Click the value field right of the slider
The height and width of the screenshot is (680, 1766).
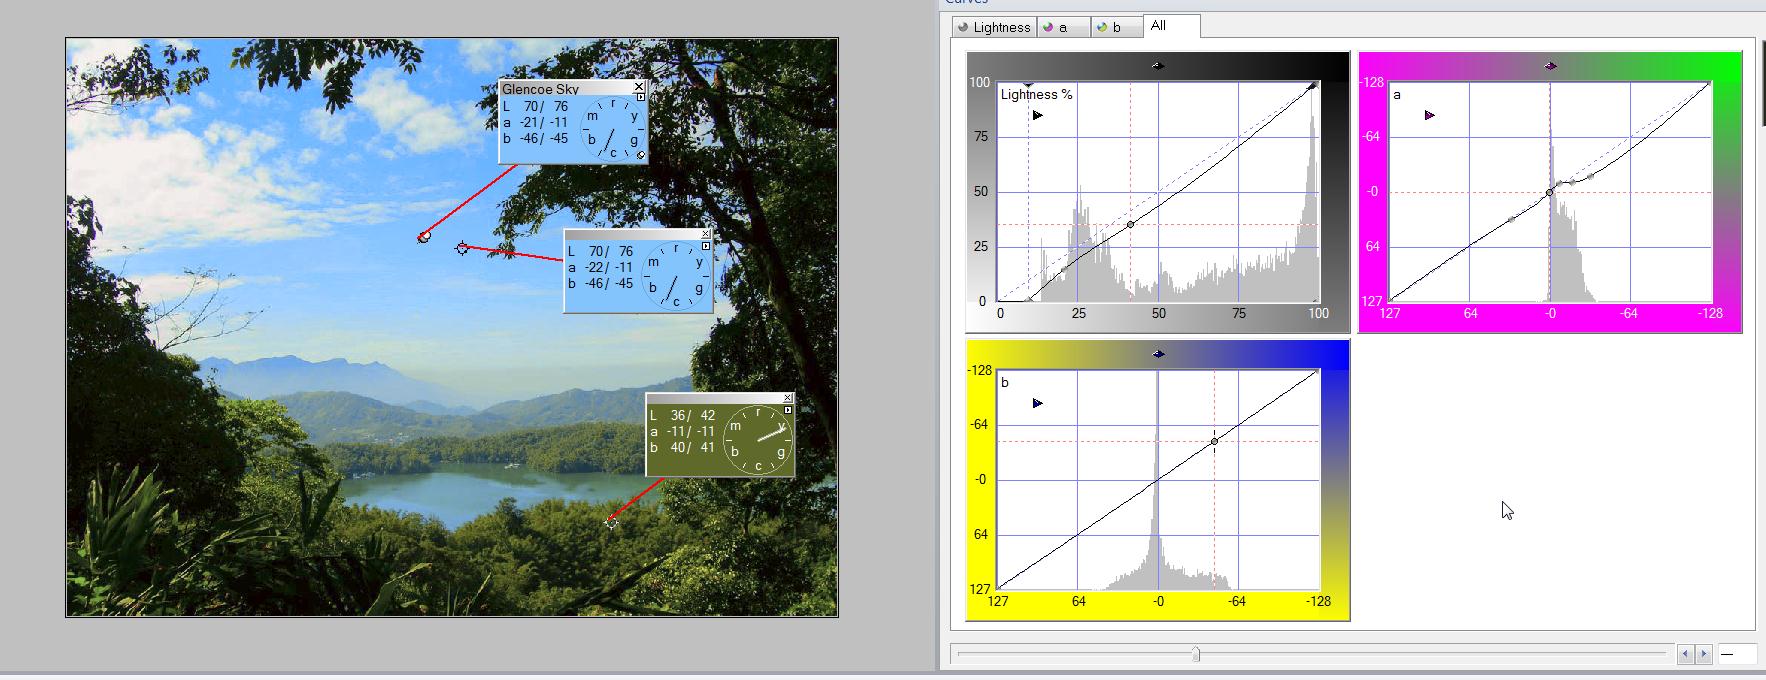[1737, 654]
